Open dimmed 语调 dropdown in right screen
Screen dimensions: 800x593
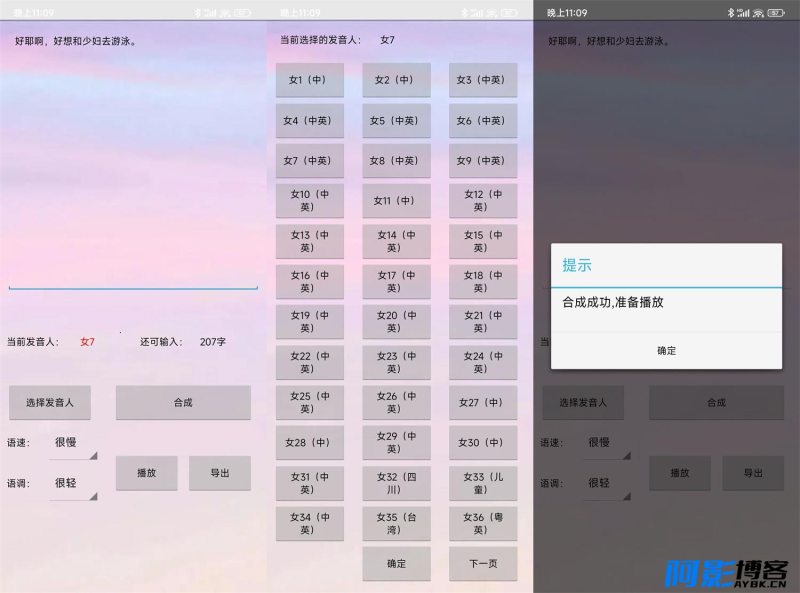606,483
